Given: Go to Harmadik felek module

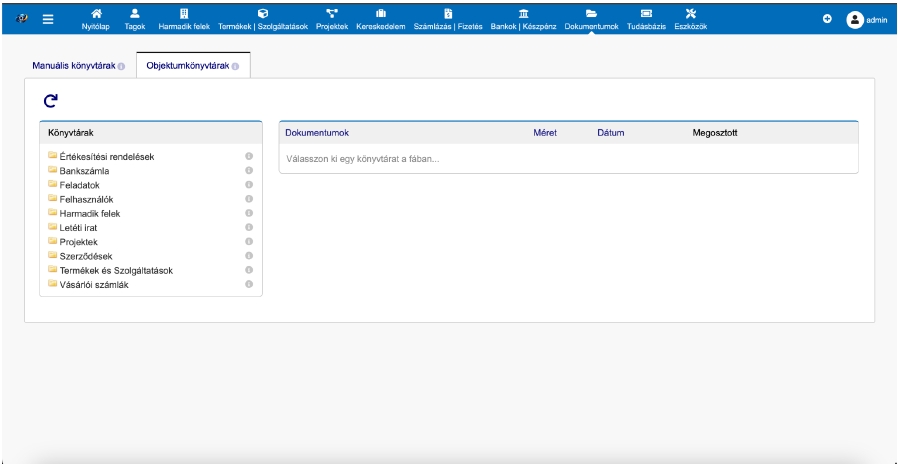Looking at the screenshot, I should tap(184, 18).
